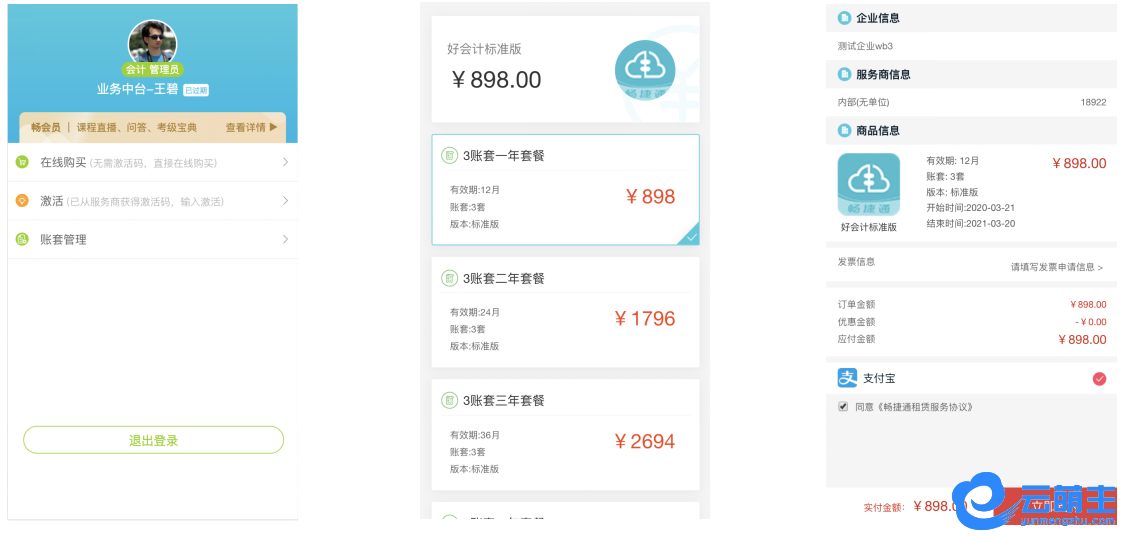The height and width of the screenshot is (536, 1126).
Task: Open 查看详情 in the 畅会员 banner
Action: [251, 128]
